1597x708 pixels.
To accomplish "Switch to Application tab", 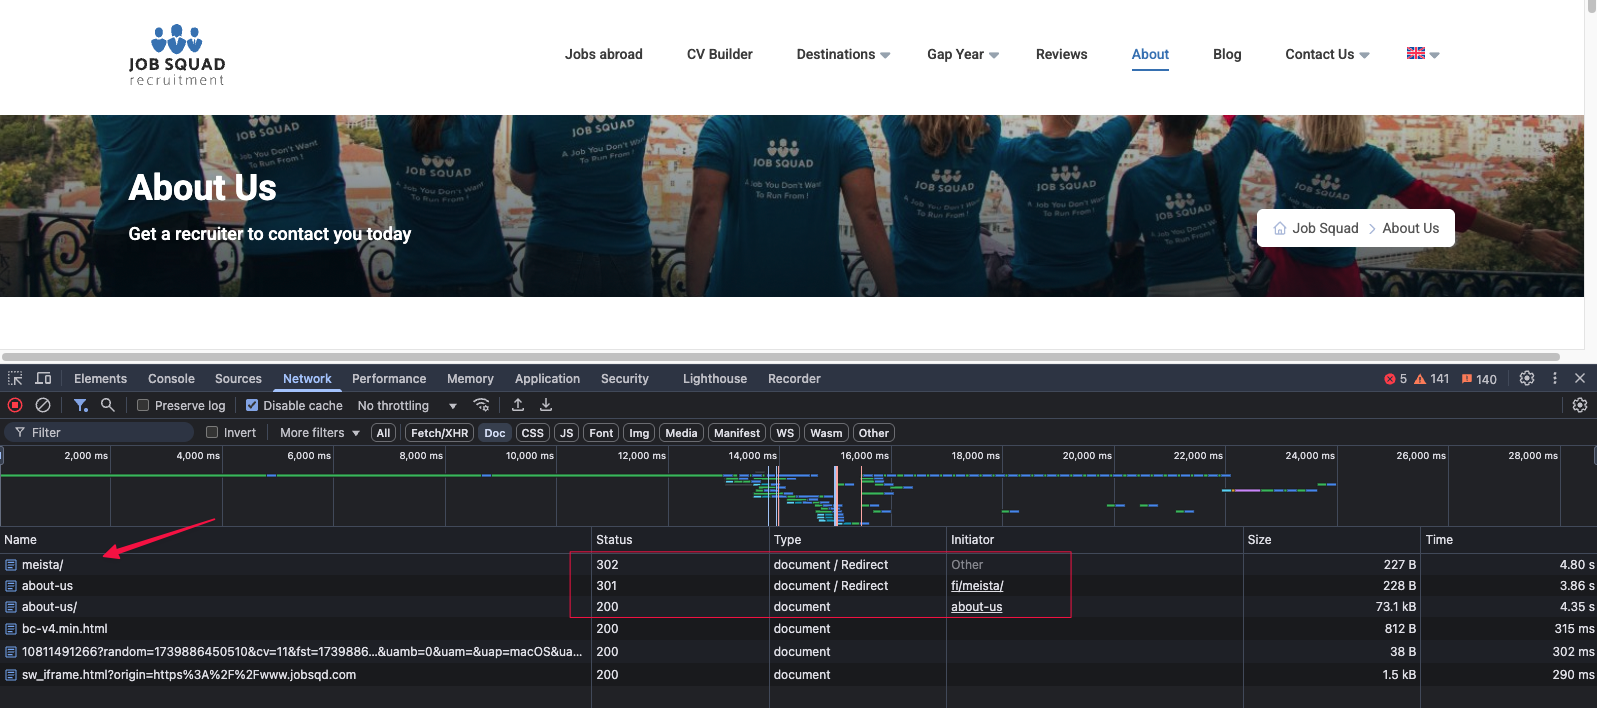I will coord(547,378).
